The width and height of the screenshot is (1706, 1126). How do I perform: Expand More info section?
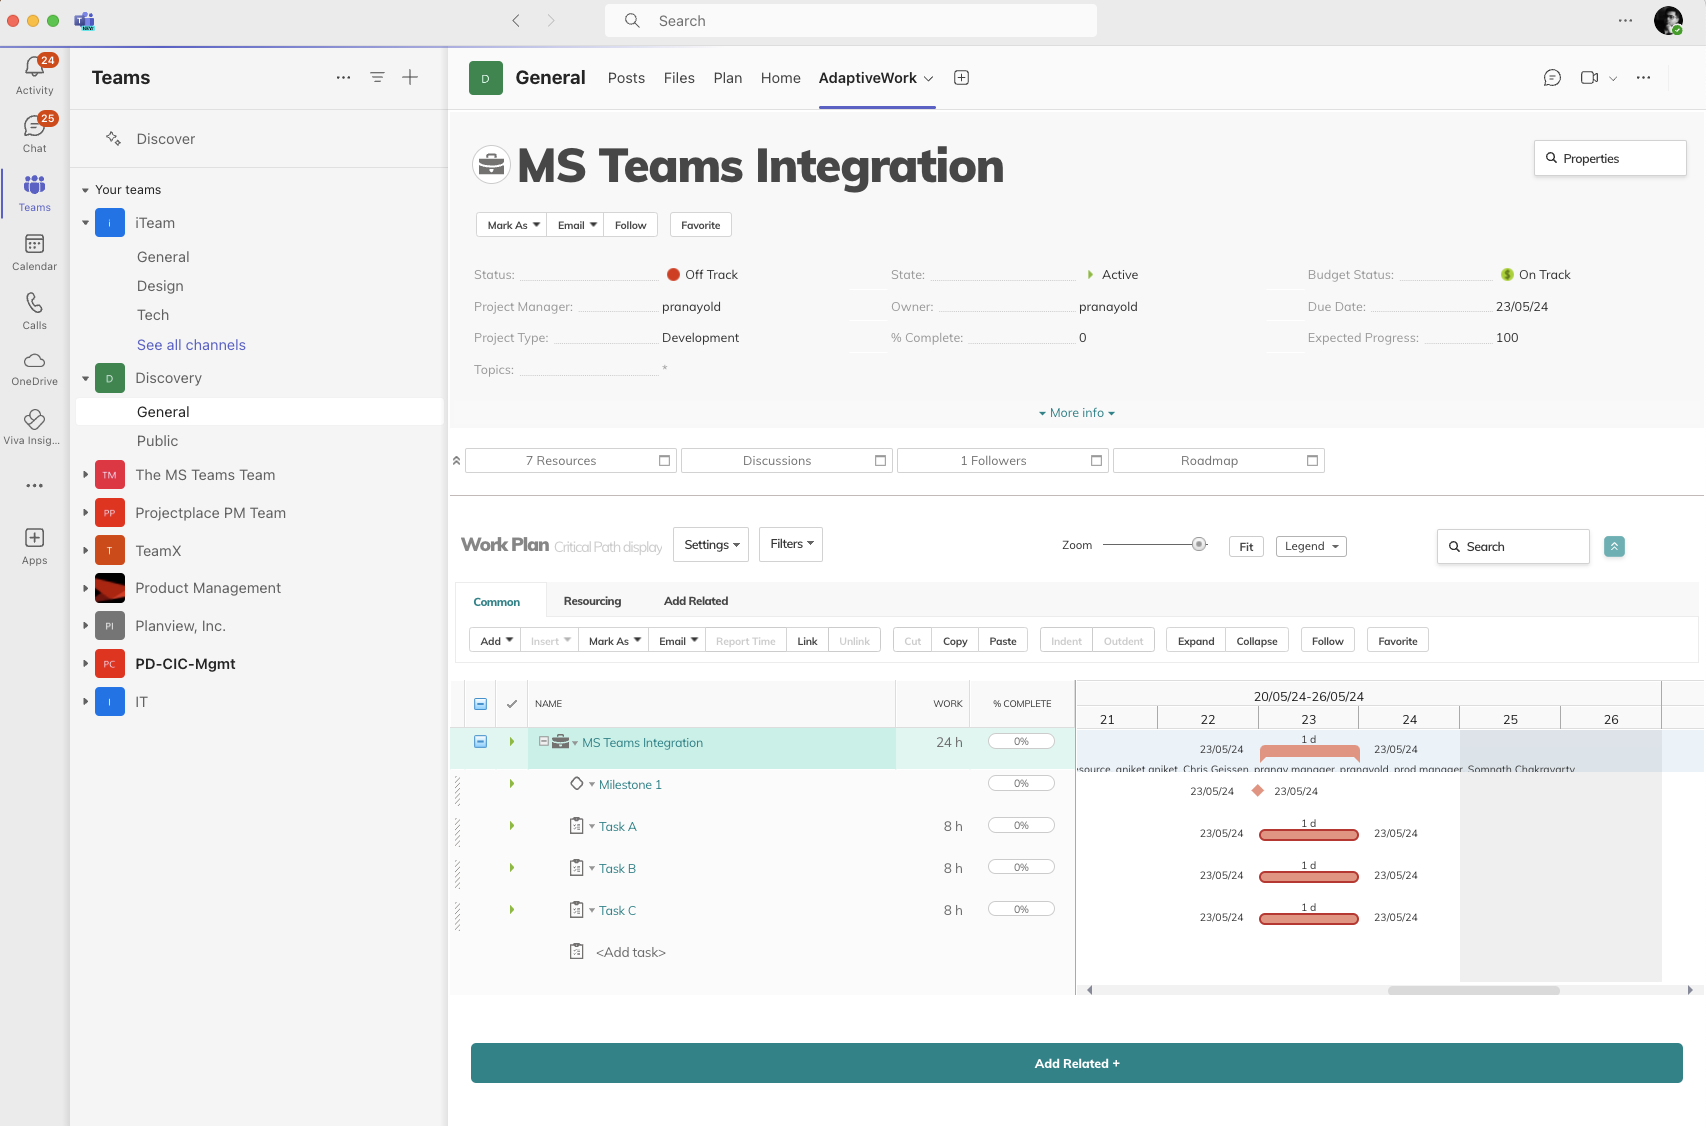[1076, 413]
